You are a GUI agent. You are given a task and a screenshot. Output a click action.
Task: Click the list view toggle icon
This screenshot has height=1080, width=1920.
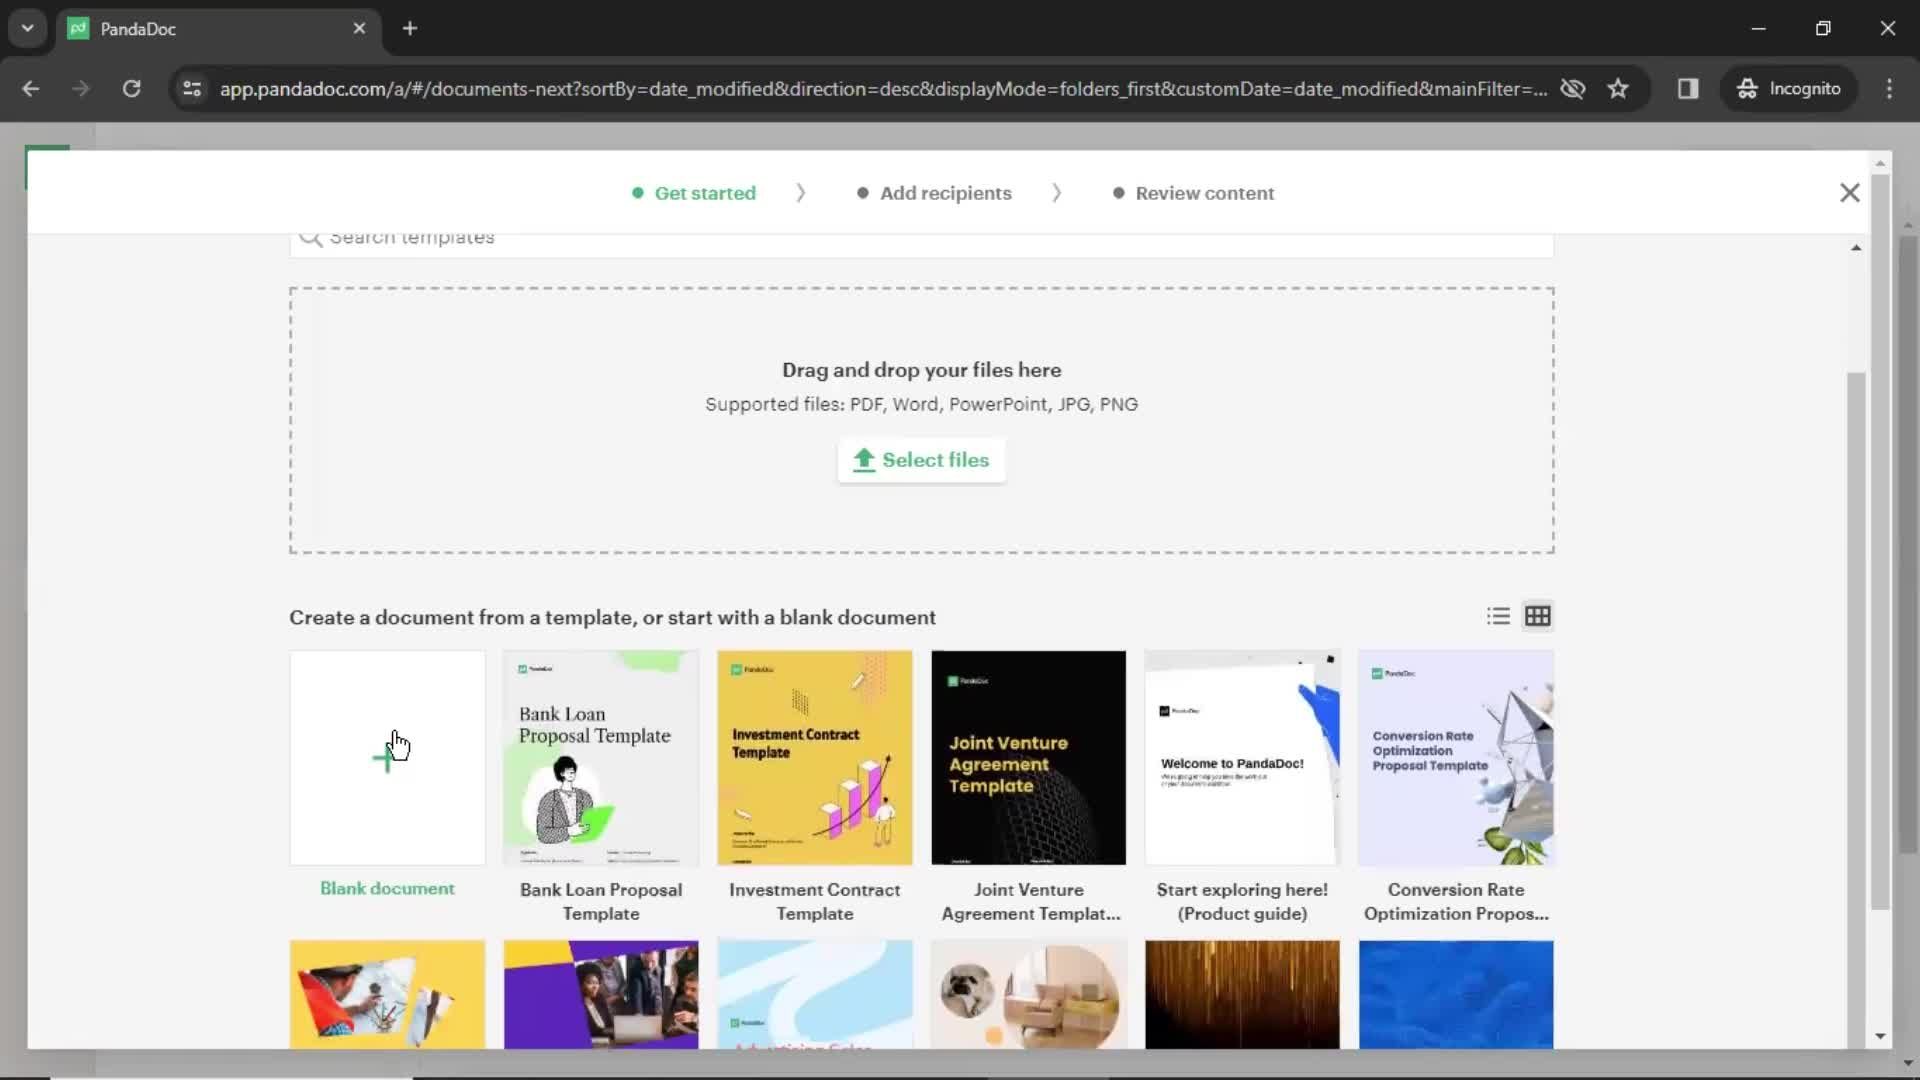[x=1499, y=616]
